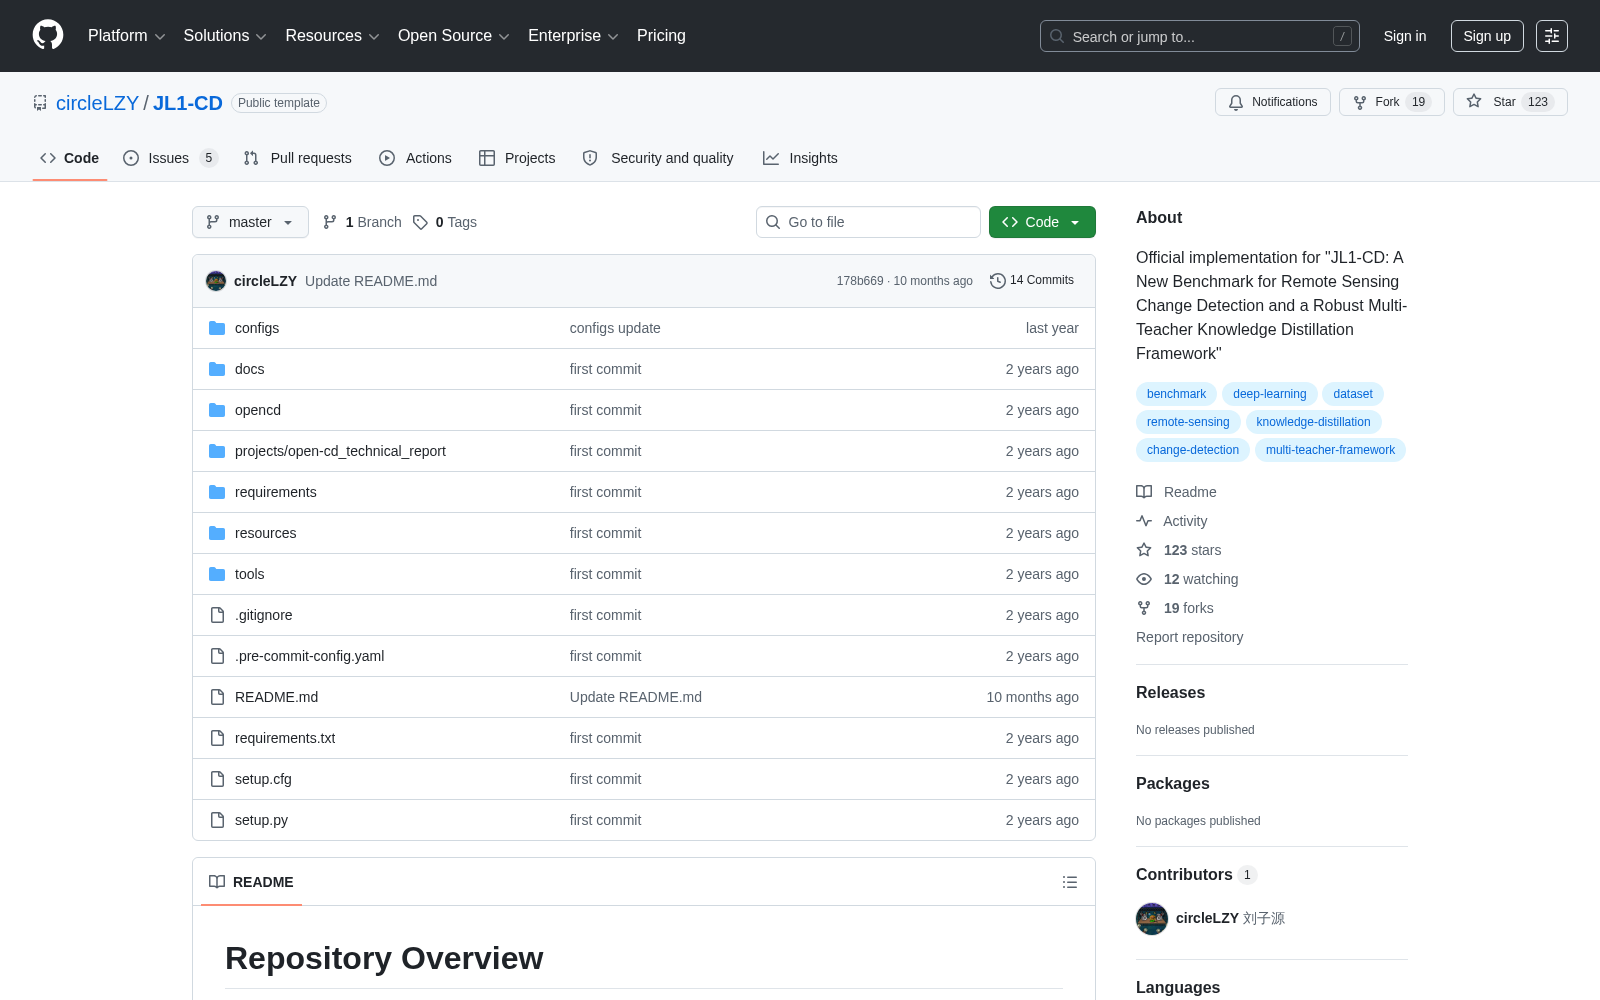This screenshot has width=1600, height=1000.
Task: Expand the green Code dropdown button
Action: pyautogui.click(x=1042, y=222)
